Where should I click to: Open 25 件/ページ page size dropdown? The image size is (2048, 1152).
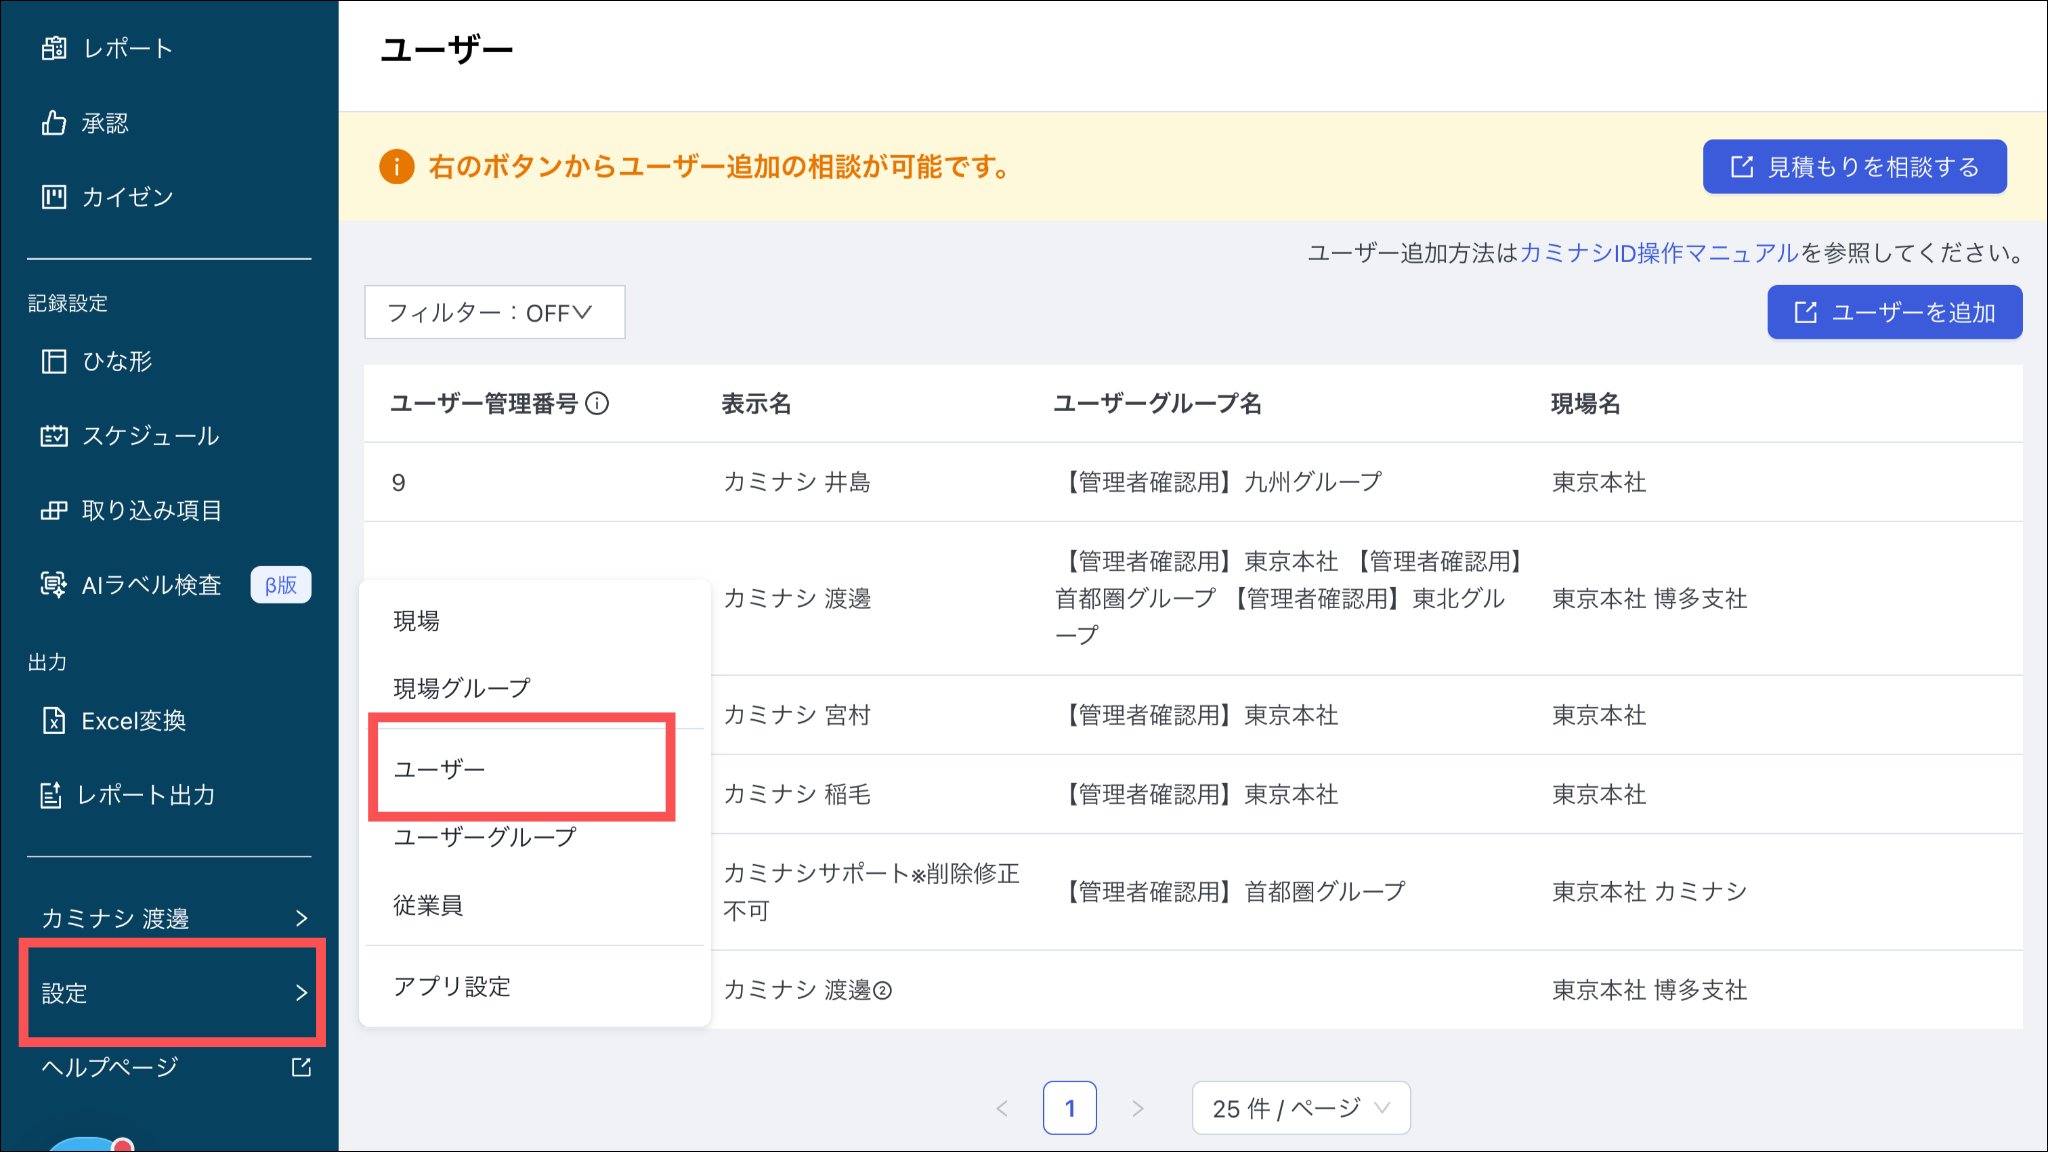pyautogui.click(x=1300, y=1108)
